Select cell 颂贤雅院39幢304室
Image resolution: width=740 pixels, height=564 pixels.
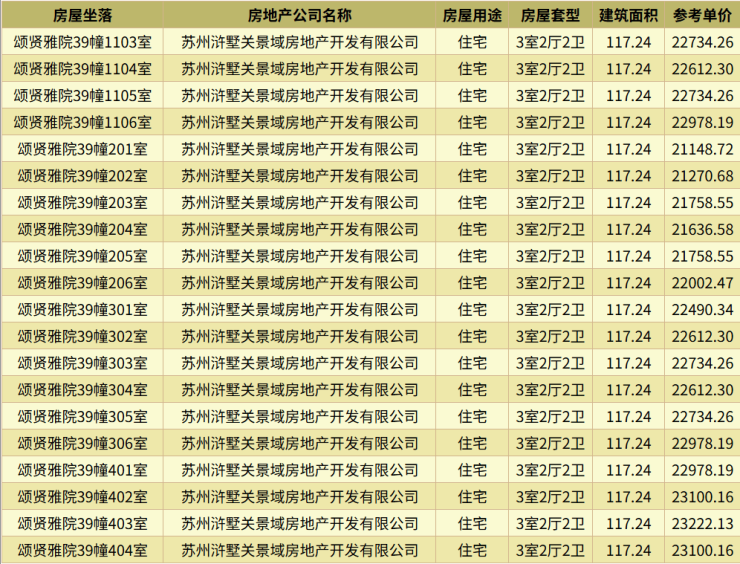[x=83, y=390]
